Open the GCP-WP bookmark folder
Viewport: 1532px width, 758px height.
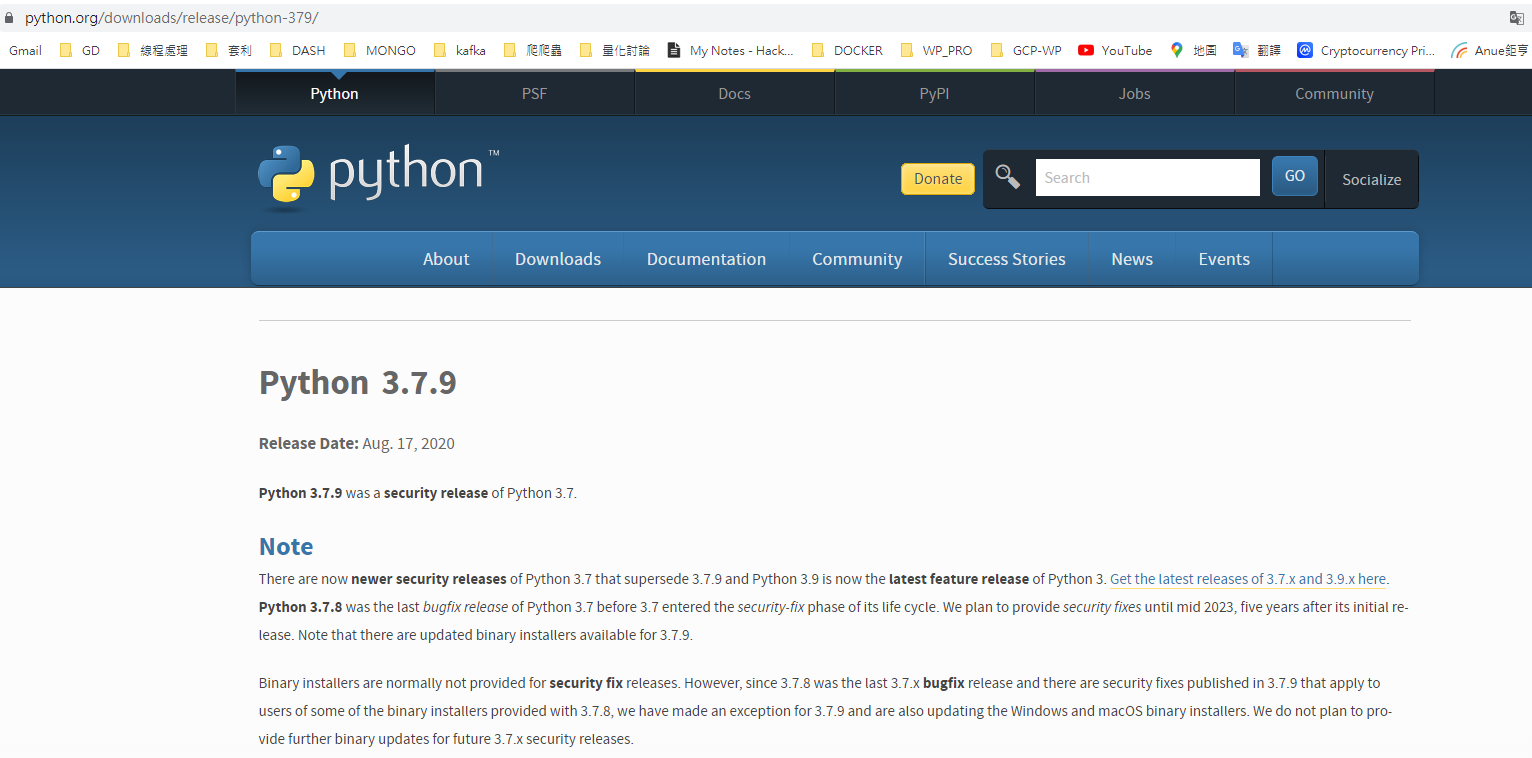point(1026,50)
